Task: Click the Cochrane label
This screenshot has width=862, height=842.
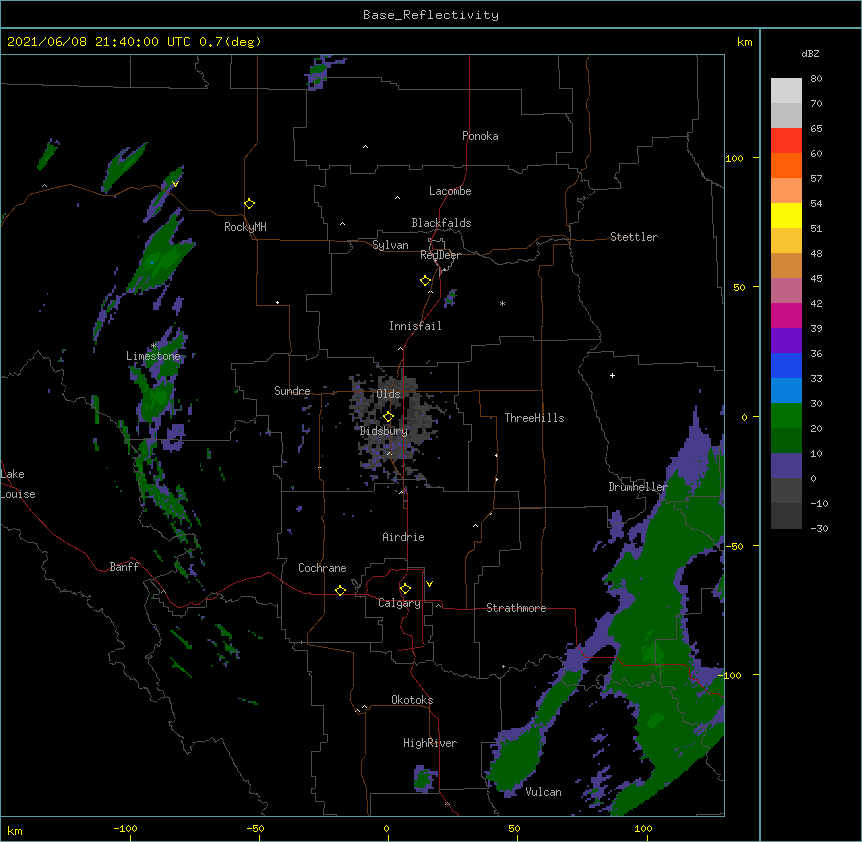Action: pyautogui.click(x=322, y=568)
